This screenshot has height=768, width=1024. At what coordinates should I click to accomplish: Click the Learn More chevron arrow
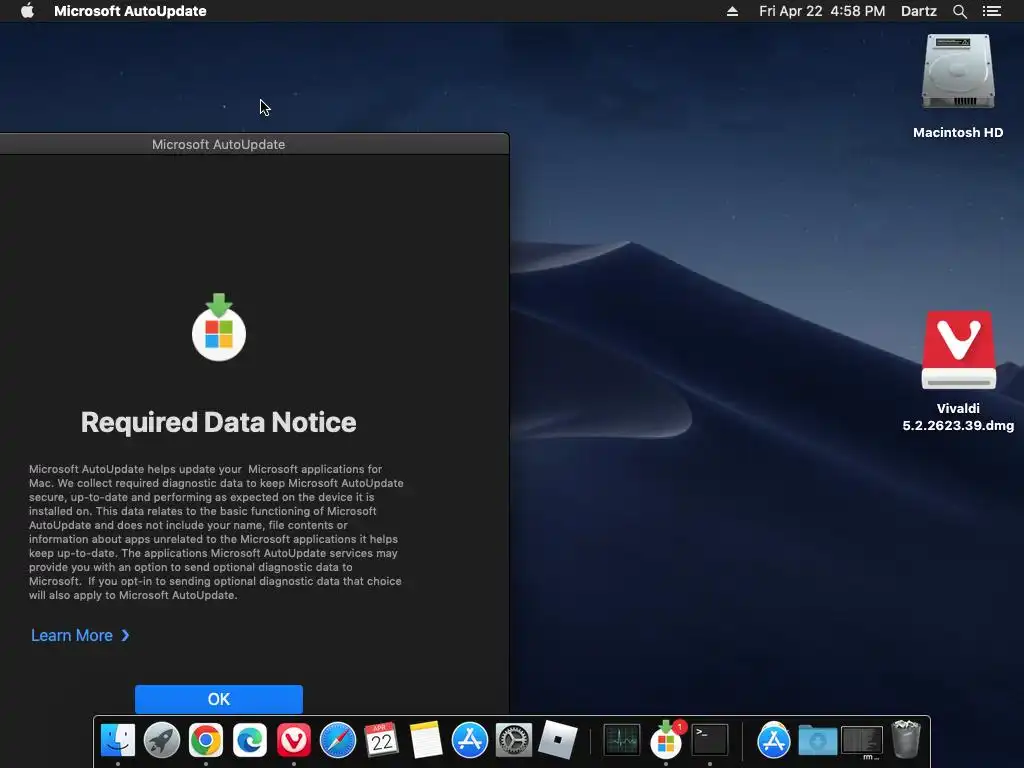pyautogui.click(x=125, y=635)
